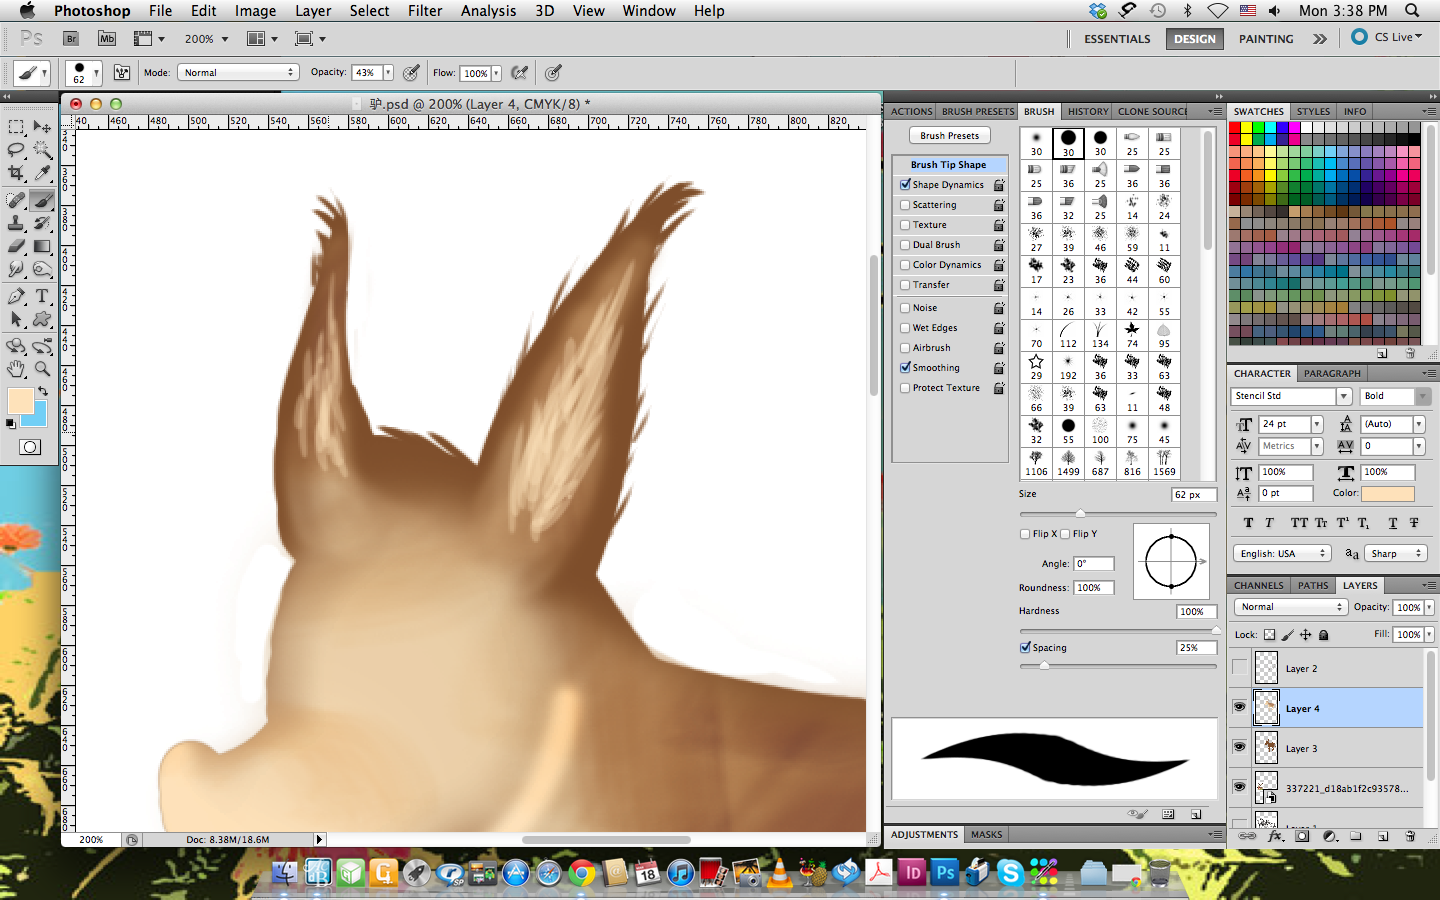Open the Layer menu
1440x900 pixels.
[x=313, y=10]
